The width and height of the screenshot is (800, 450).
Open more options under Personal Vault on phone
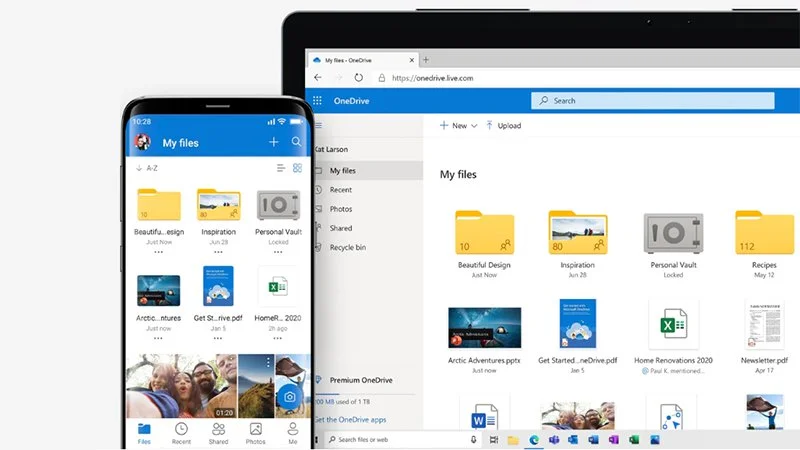(x=278, y=252)
